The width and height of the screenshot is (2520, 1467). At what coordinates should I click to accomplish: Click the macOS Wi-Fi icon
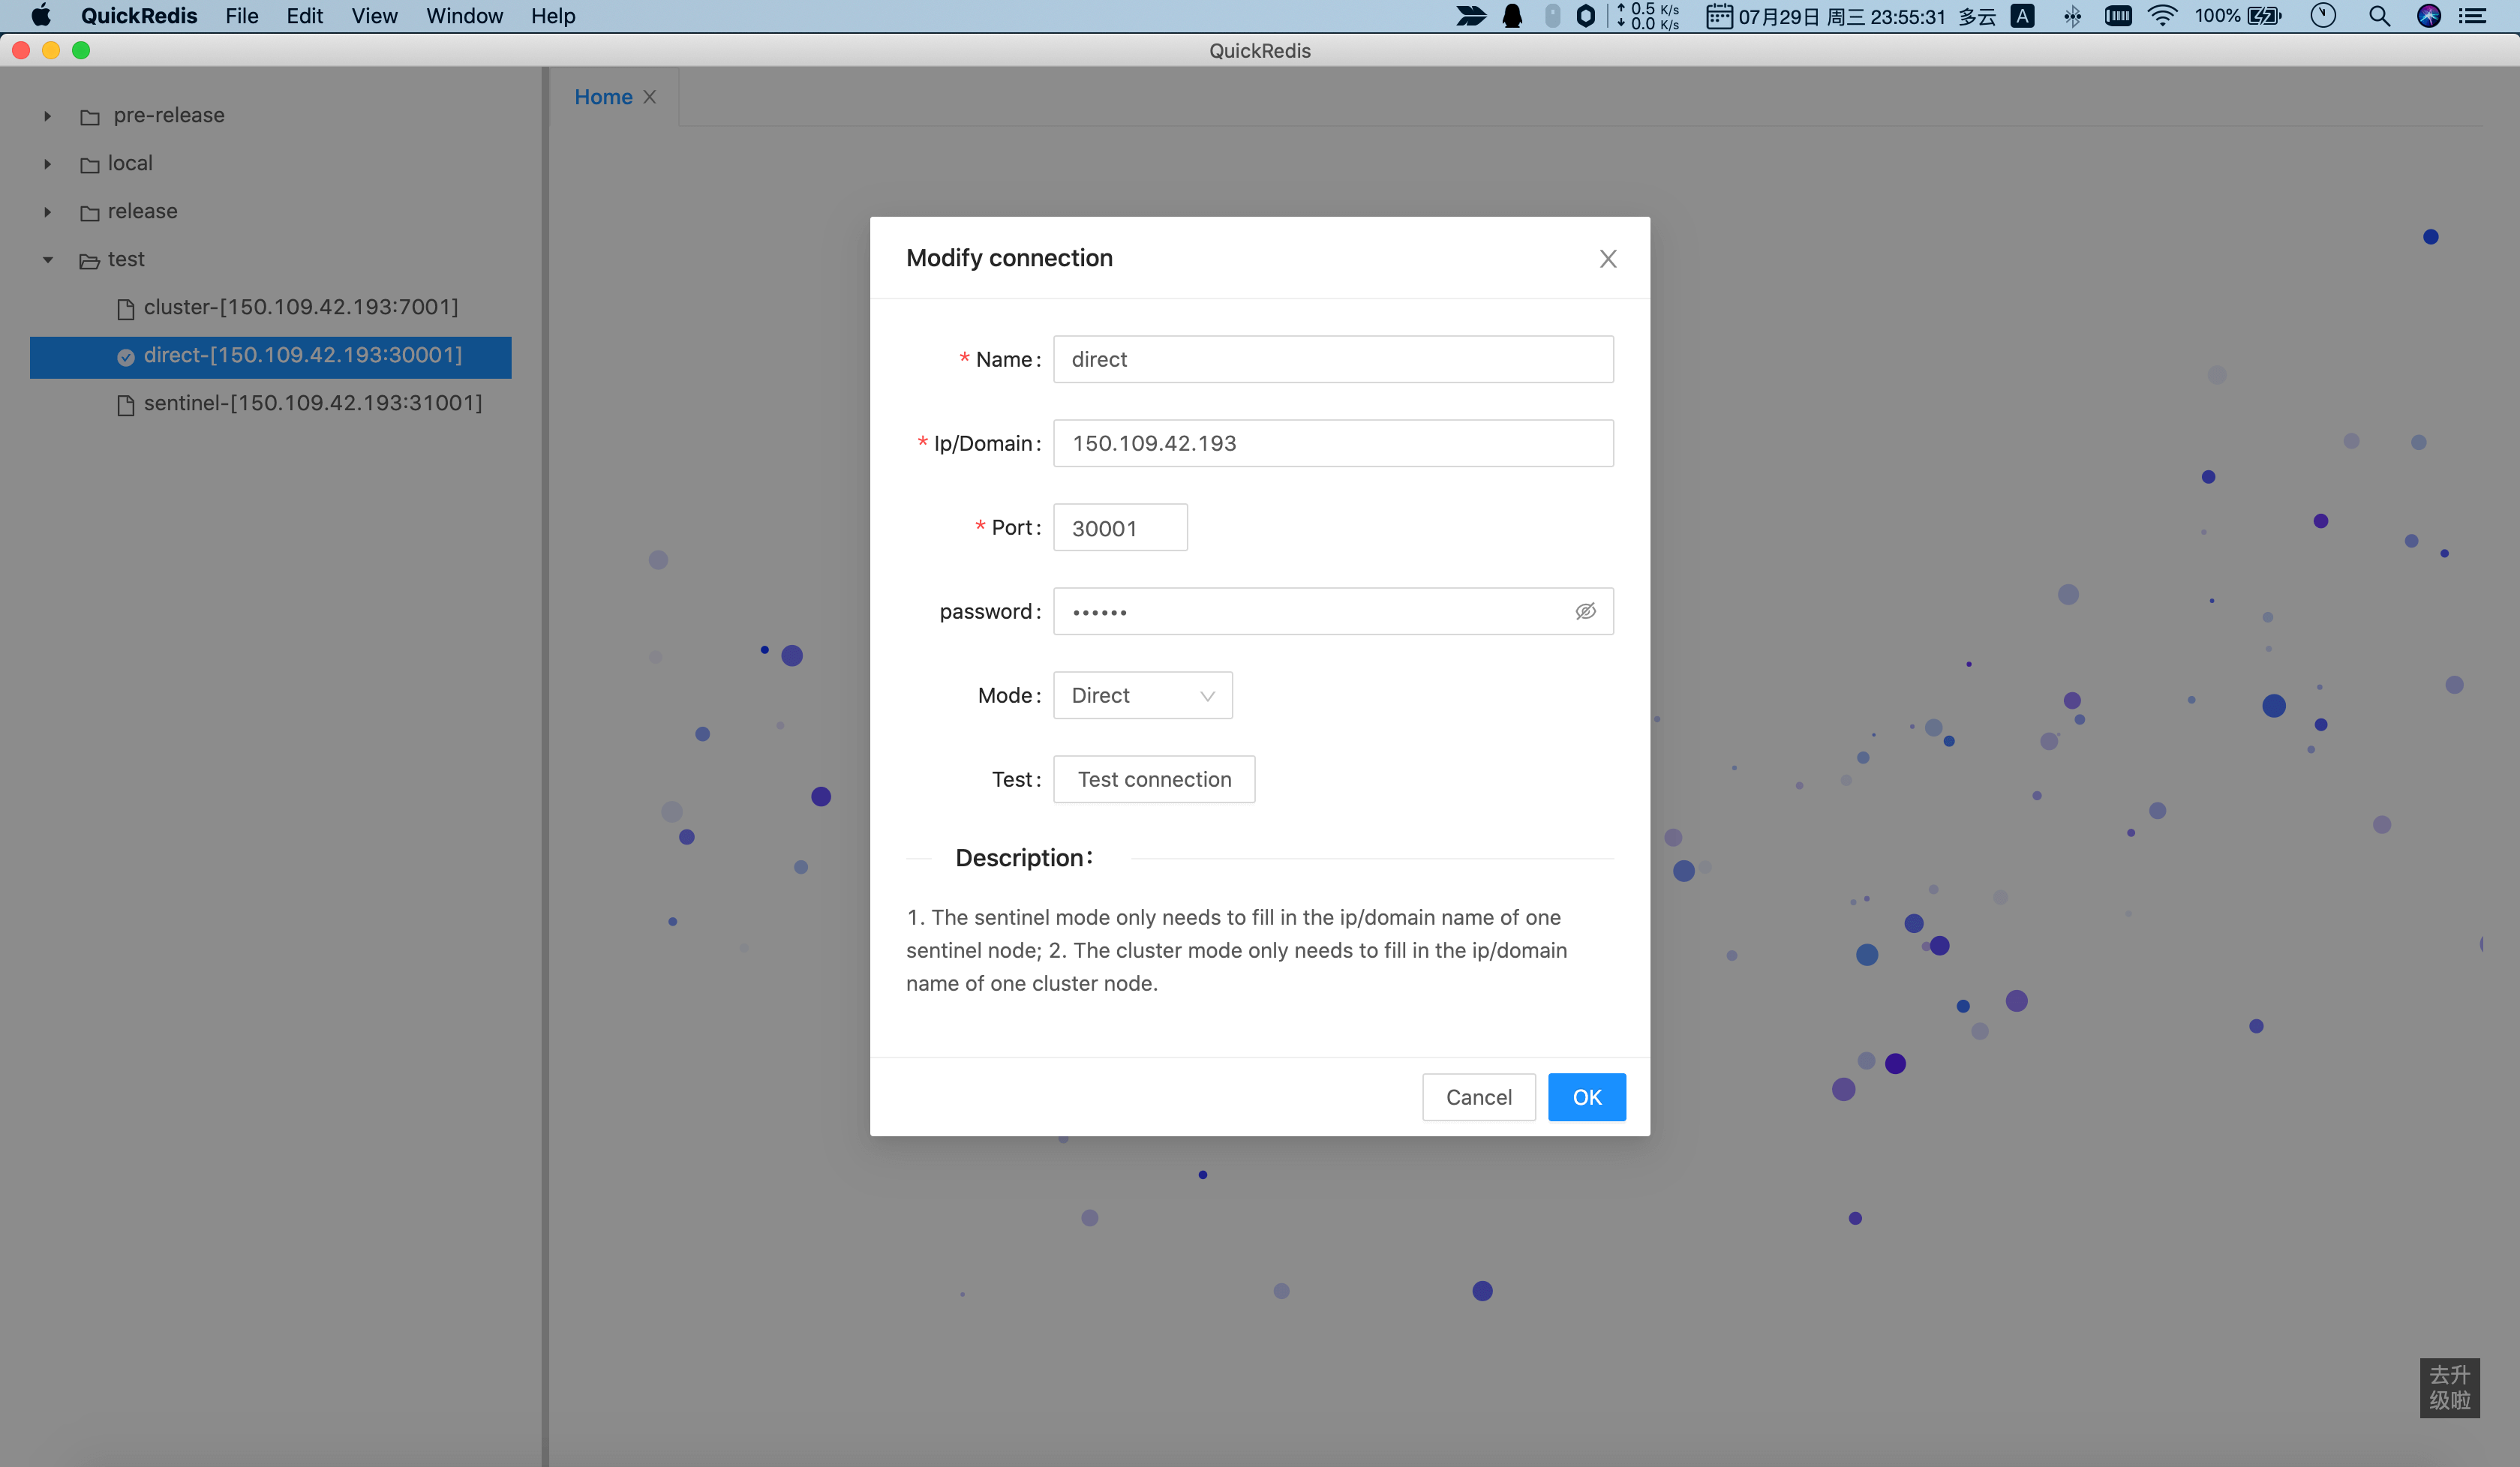[2165, 16]
